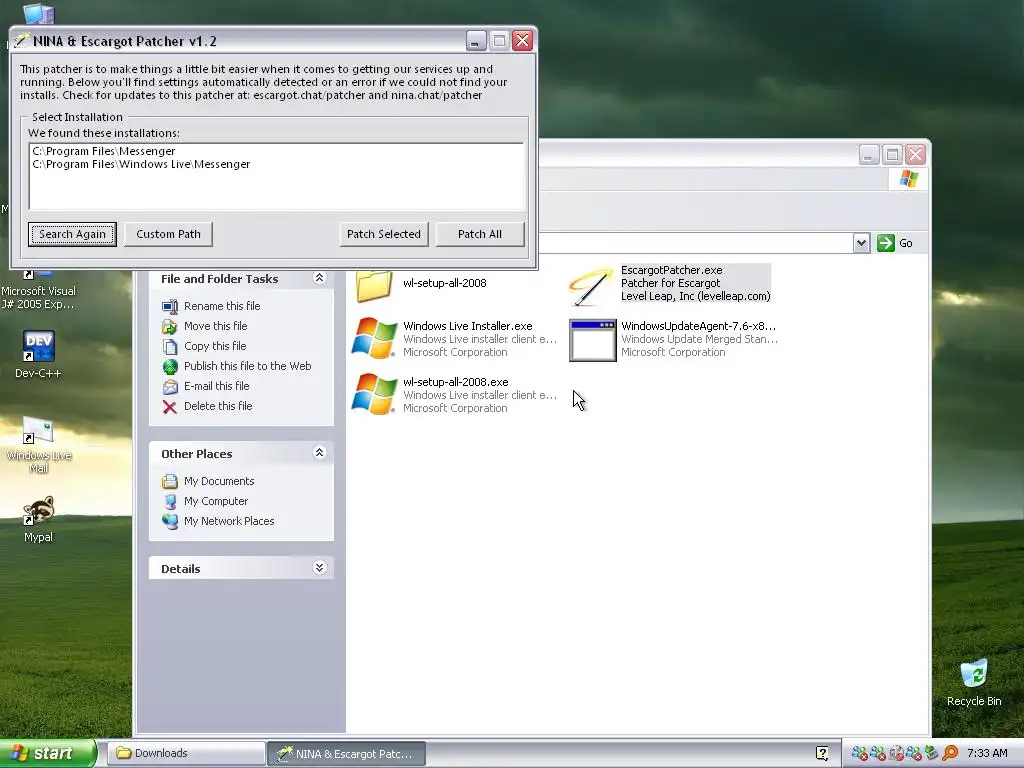Viewport: 1024px width, 768px height.
Task: Click Rename this file task
Action: (222, 306)
